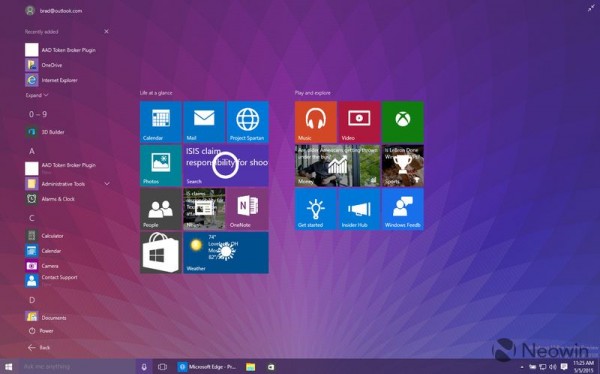This screenshot has height=374, width=600.
Task: Open the network tray icon
Action: [x=543, y=367]
